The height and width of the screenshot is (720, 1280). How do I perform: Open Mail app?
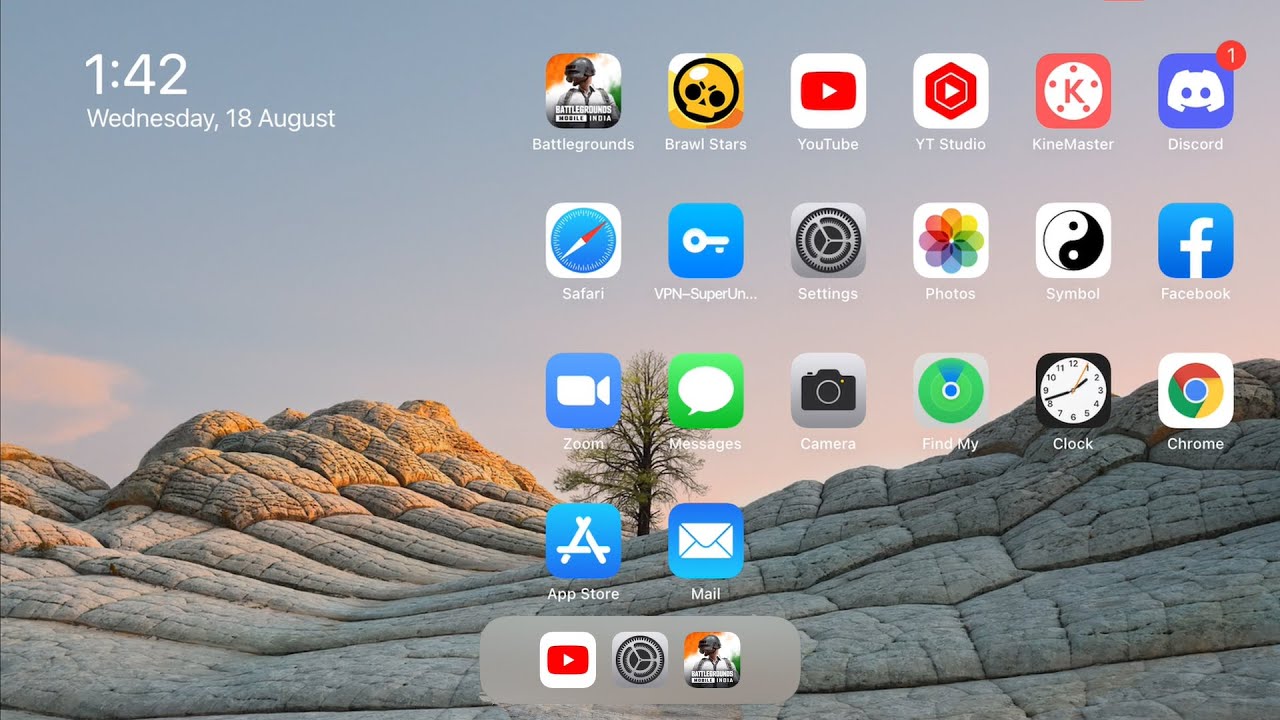(706, 541)
